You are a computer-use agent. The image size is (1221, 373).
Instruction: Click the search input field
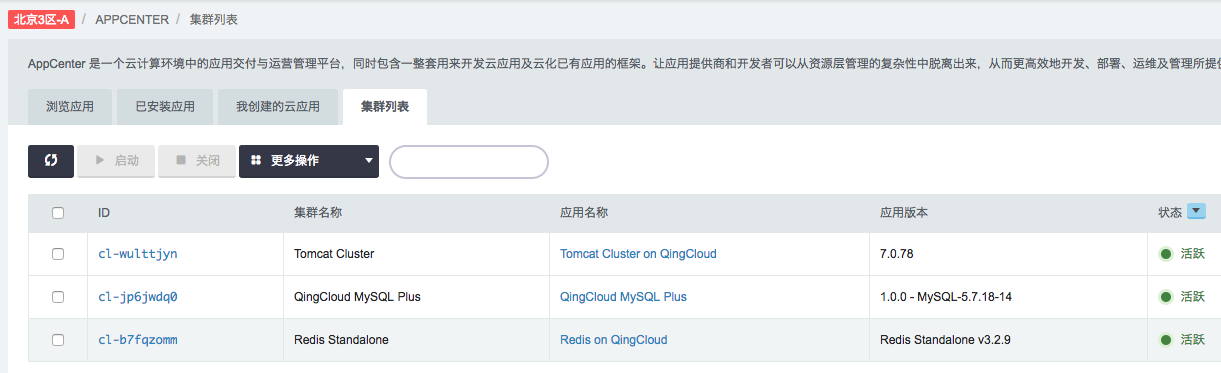(469, 161)
